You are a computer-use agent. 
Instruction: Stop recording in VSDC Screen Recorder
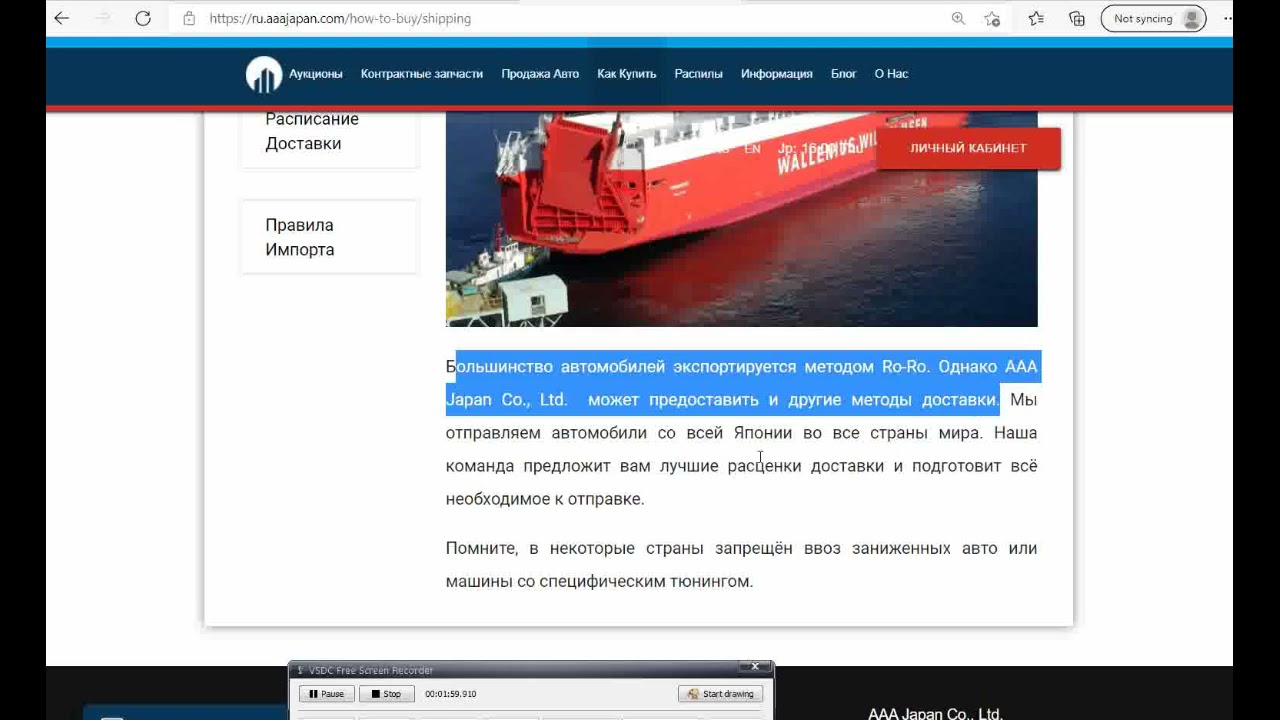pos(386,694)
